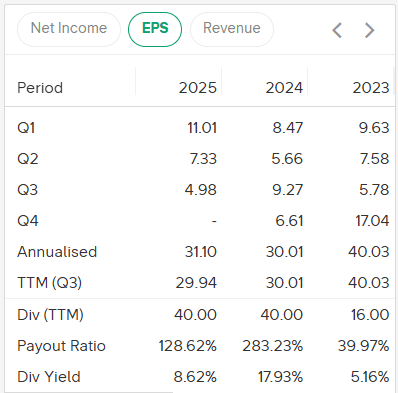Screen dimensions: 398x393
Task: Click TTM (Q3) 2023 value 40.03
Action: [369, 283]
